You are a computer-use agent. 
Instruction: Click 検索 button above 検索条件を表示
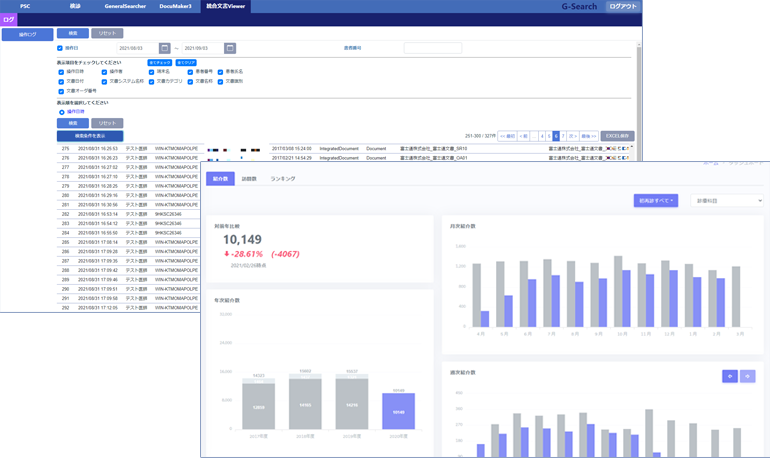pos(73,123)
